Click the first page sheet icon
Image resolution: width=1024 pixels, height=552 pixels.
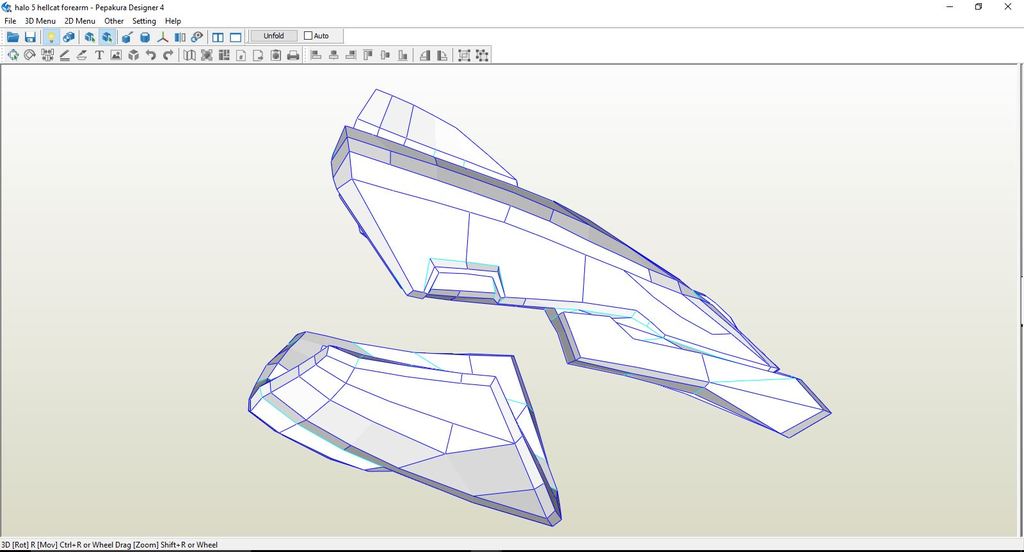[241, 56]
